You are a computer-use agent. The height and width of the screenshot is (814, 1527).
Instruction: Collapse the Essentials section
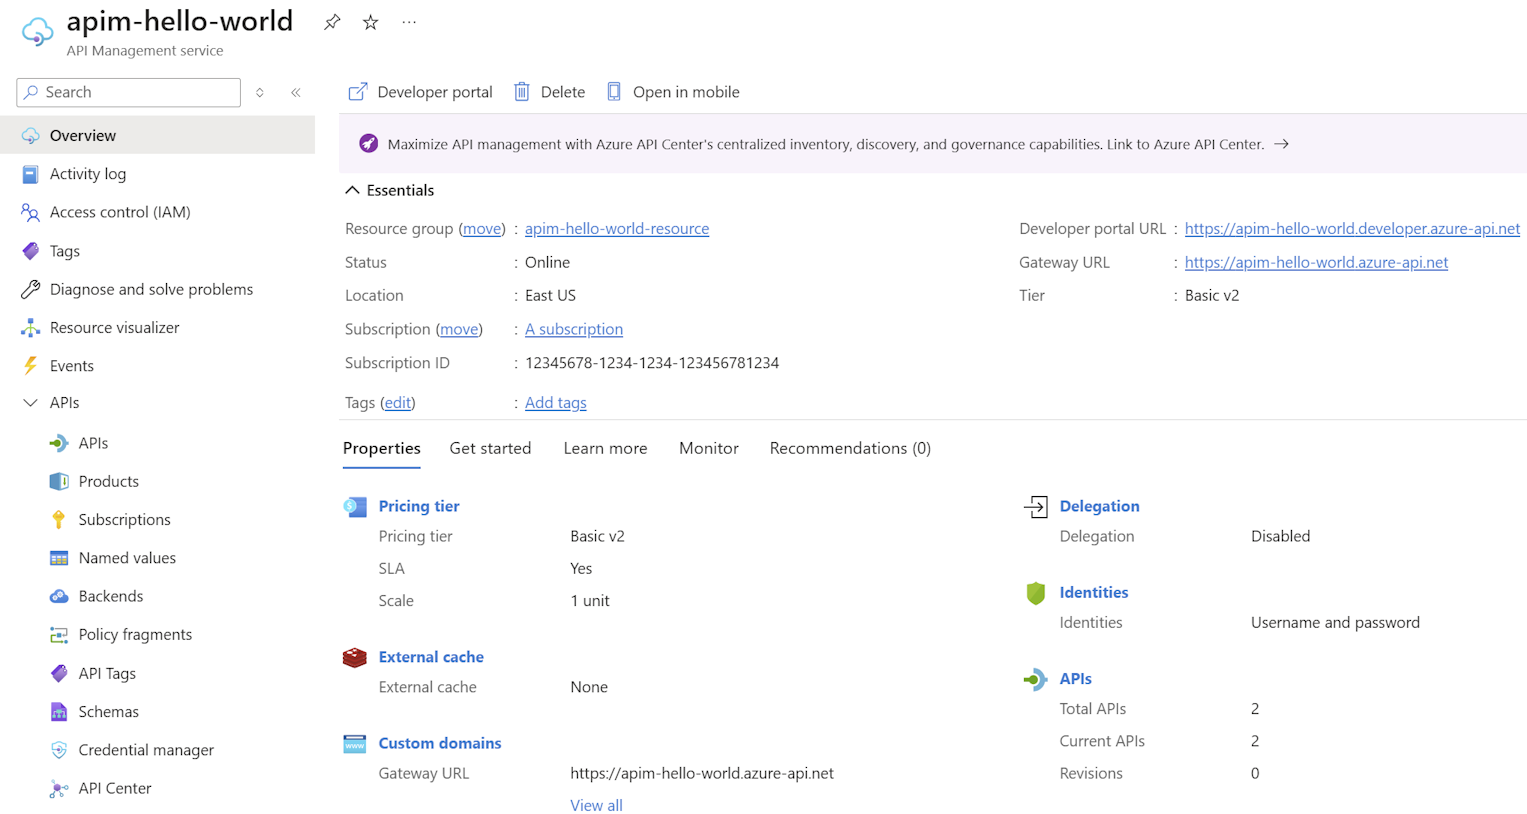352,189
